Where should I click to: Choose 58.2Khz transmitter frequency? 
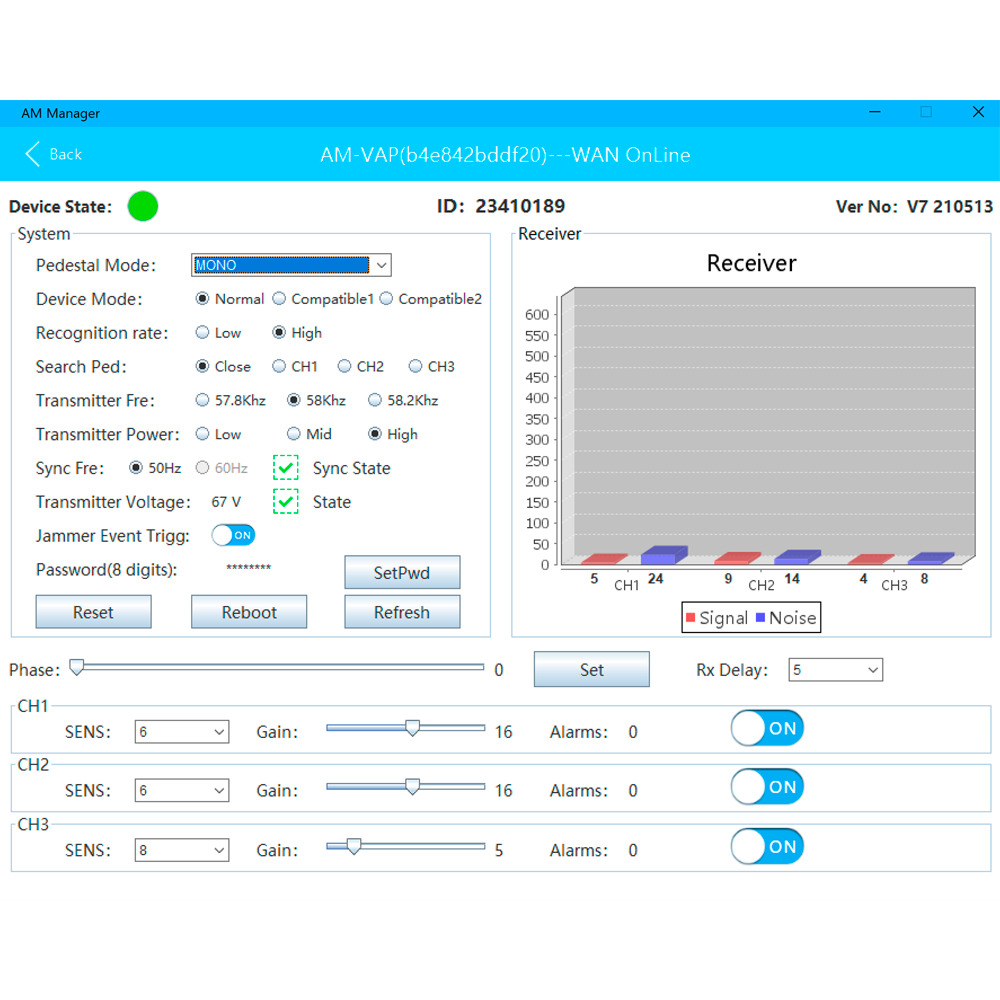click(x=375, y=400)
